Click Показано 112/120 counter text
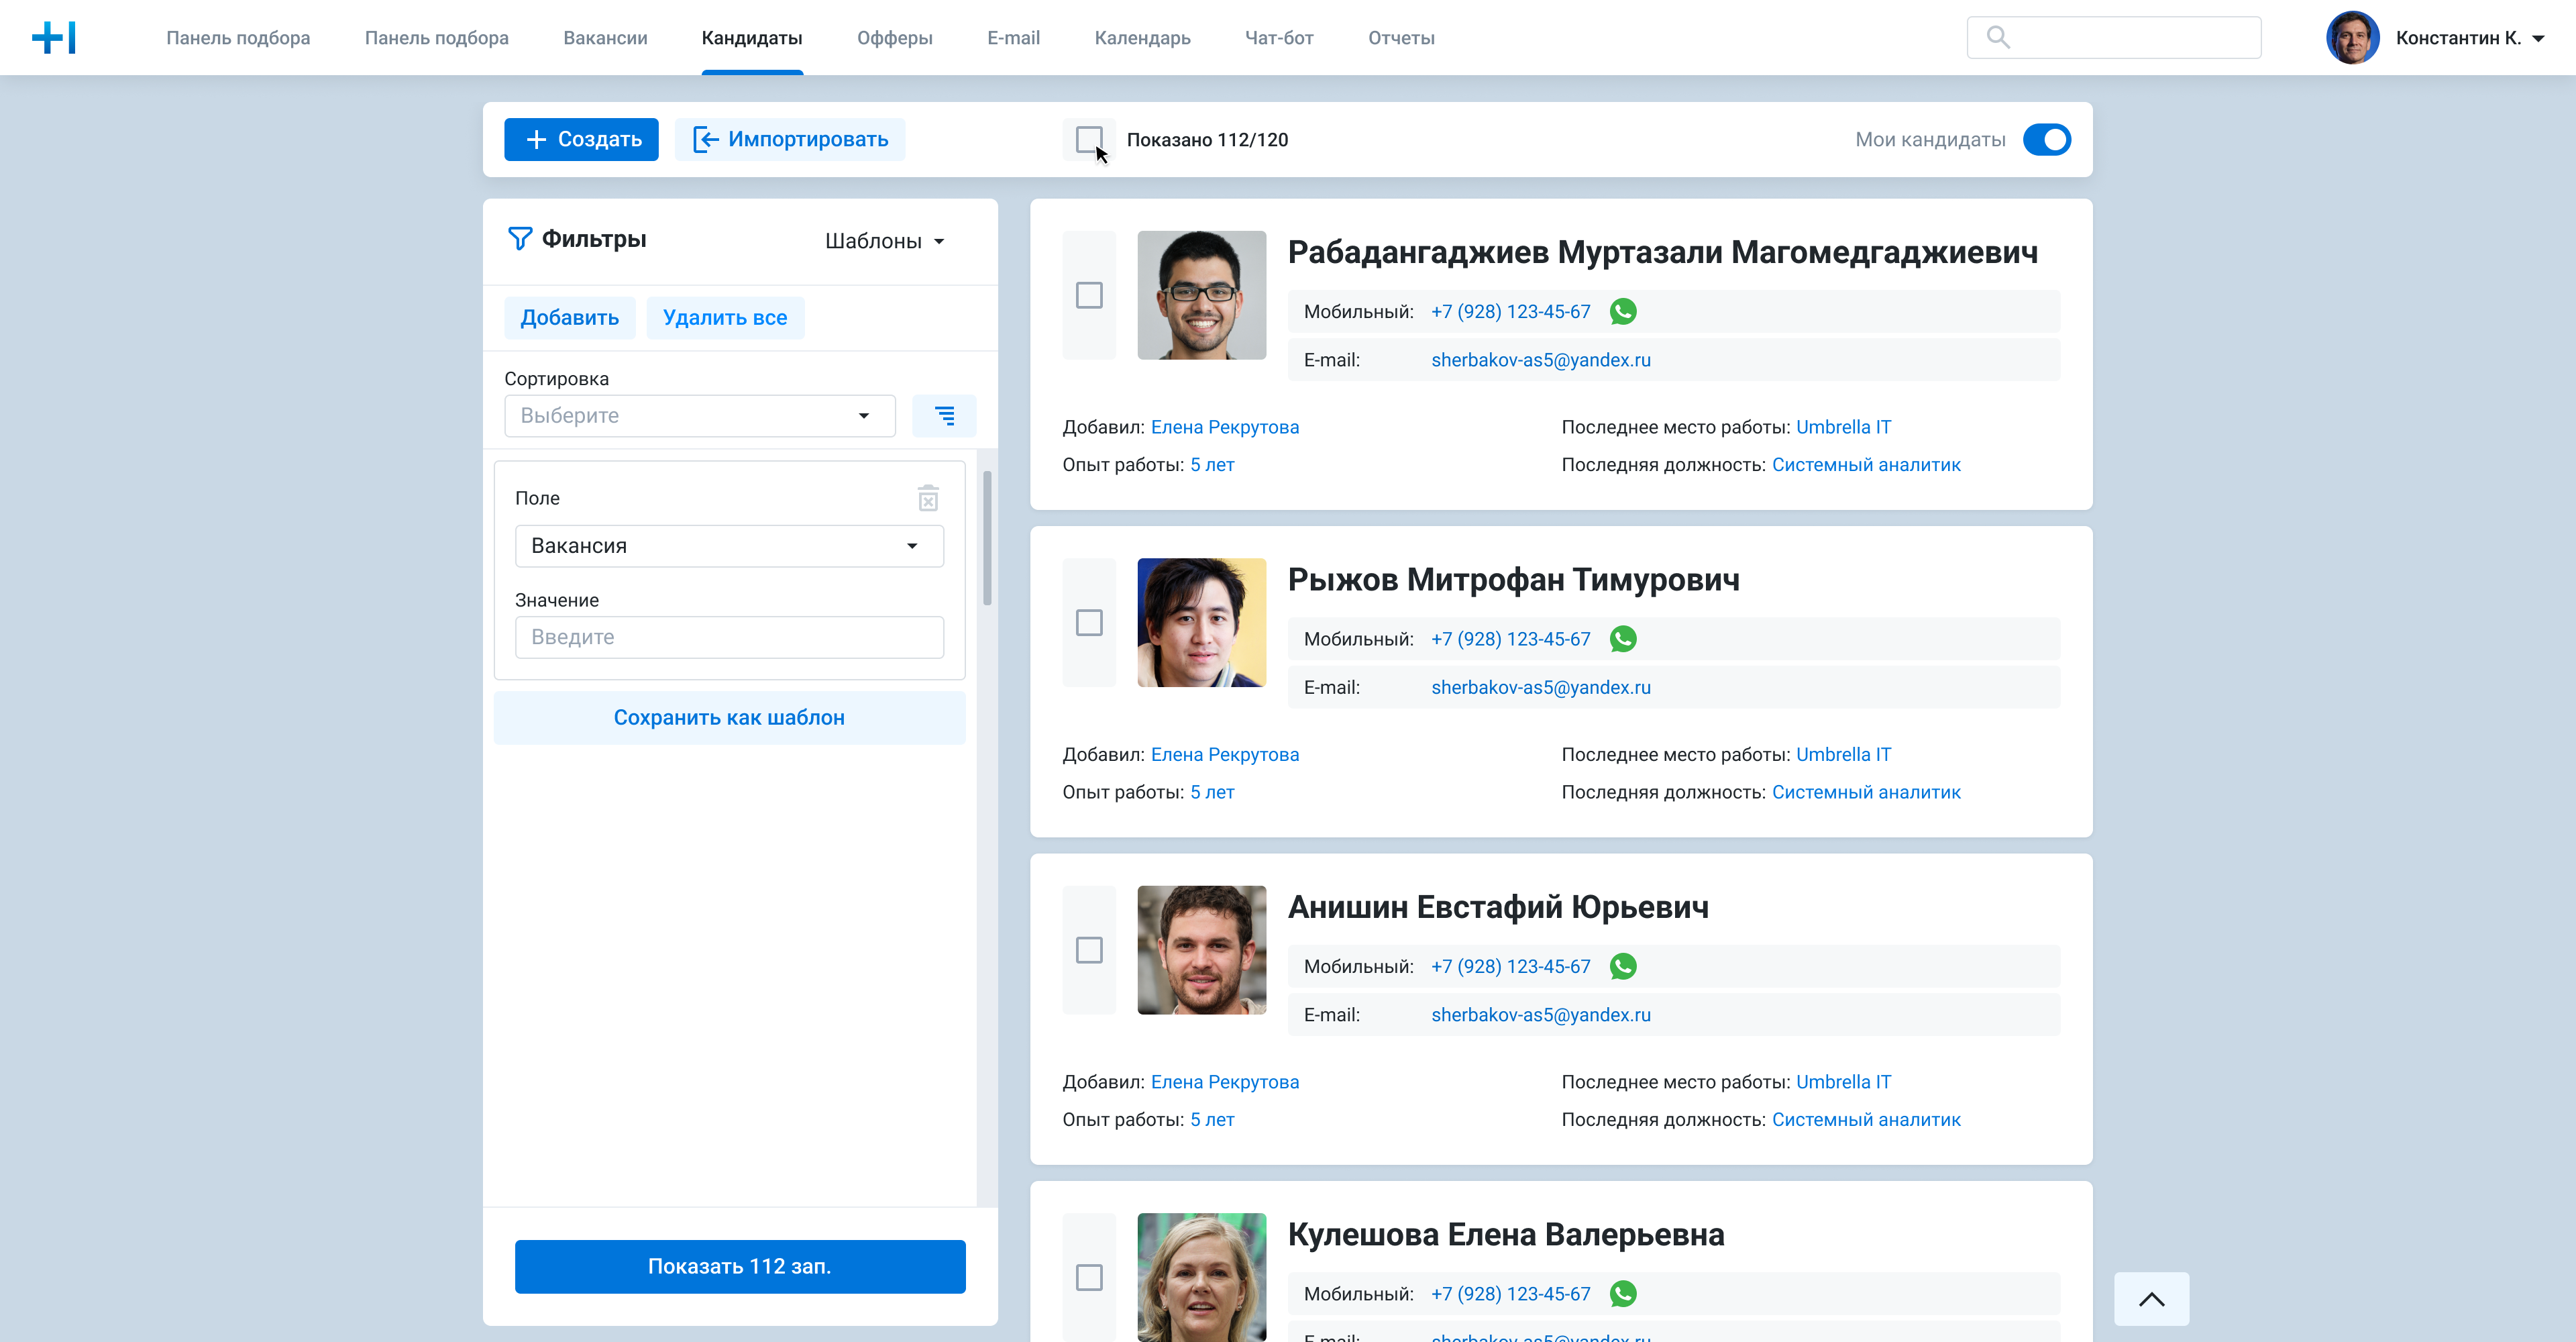Image resolution: width=2576 pixels, height=1342 pixels. tap(1207, 140)
